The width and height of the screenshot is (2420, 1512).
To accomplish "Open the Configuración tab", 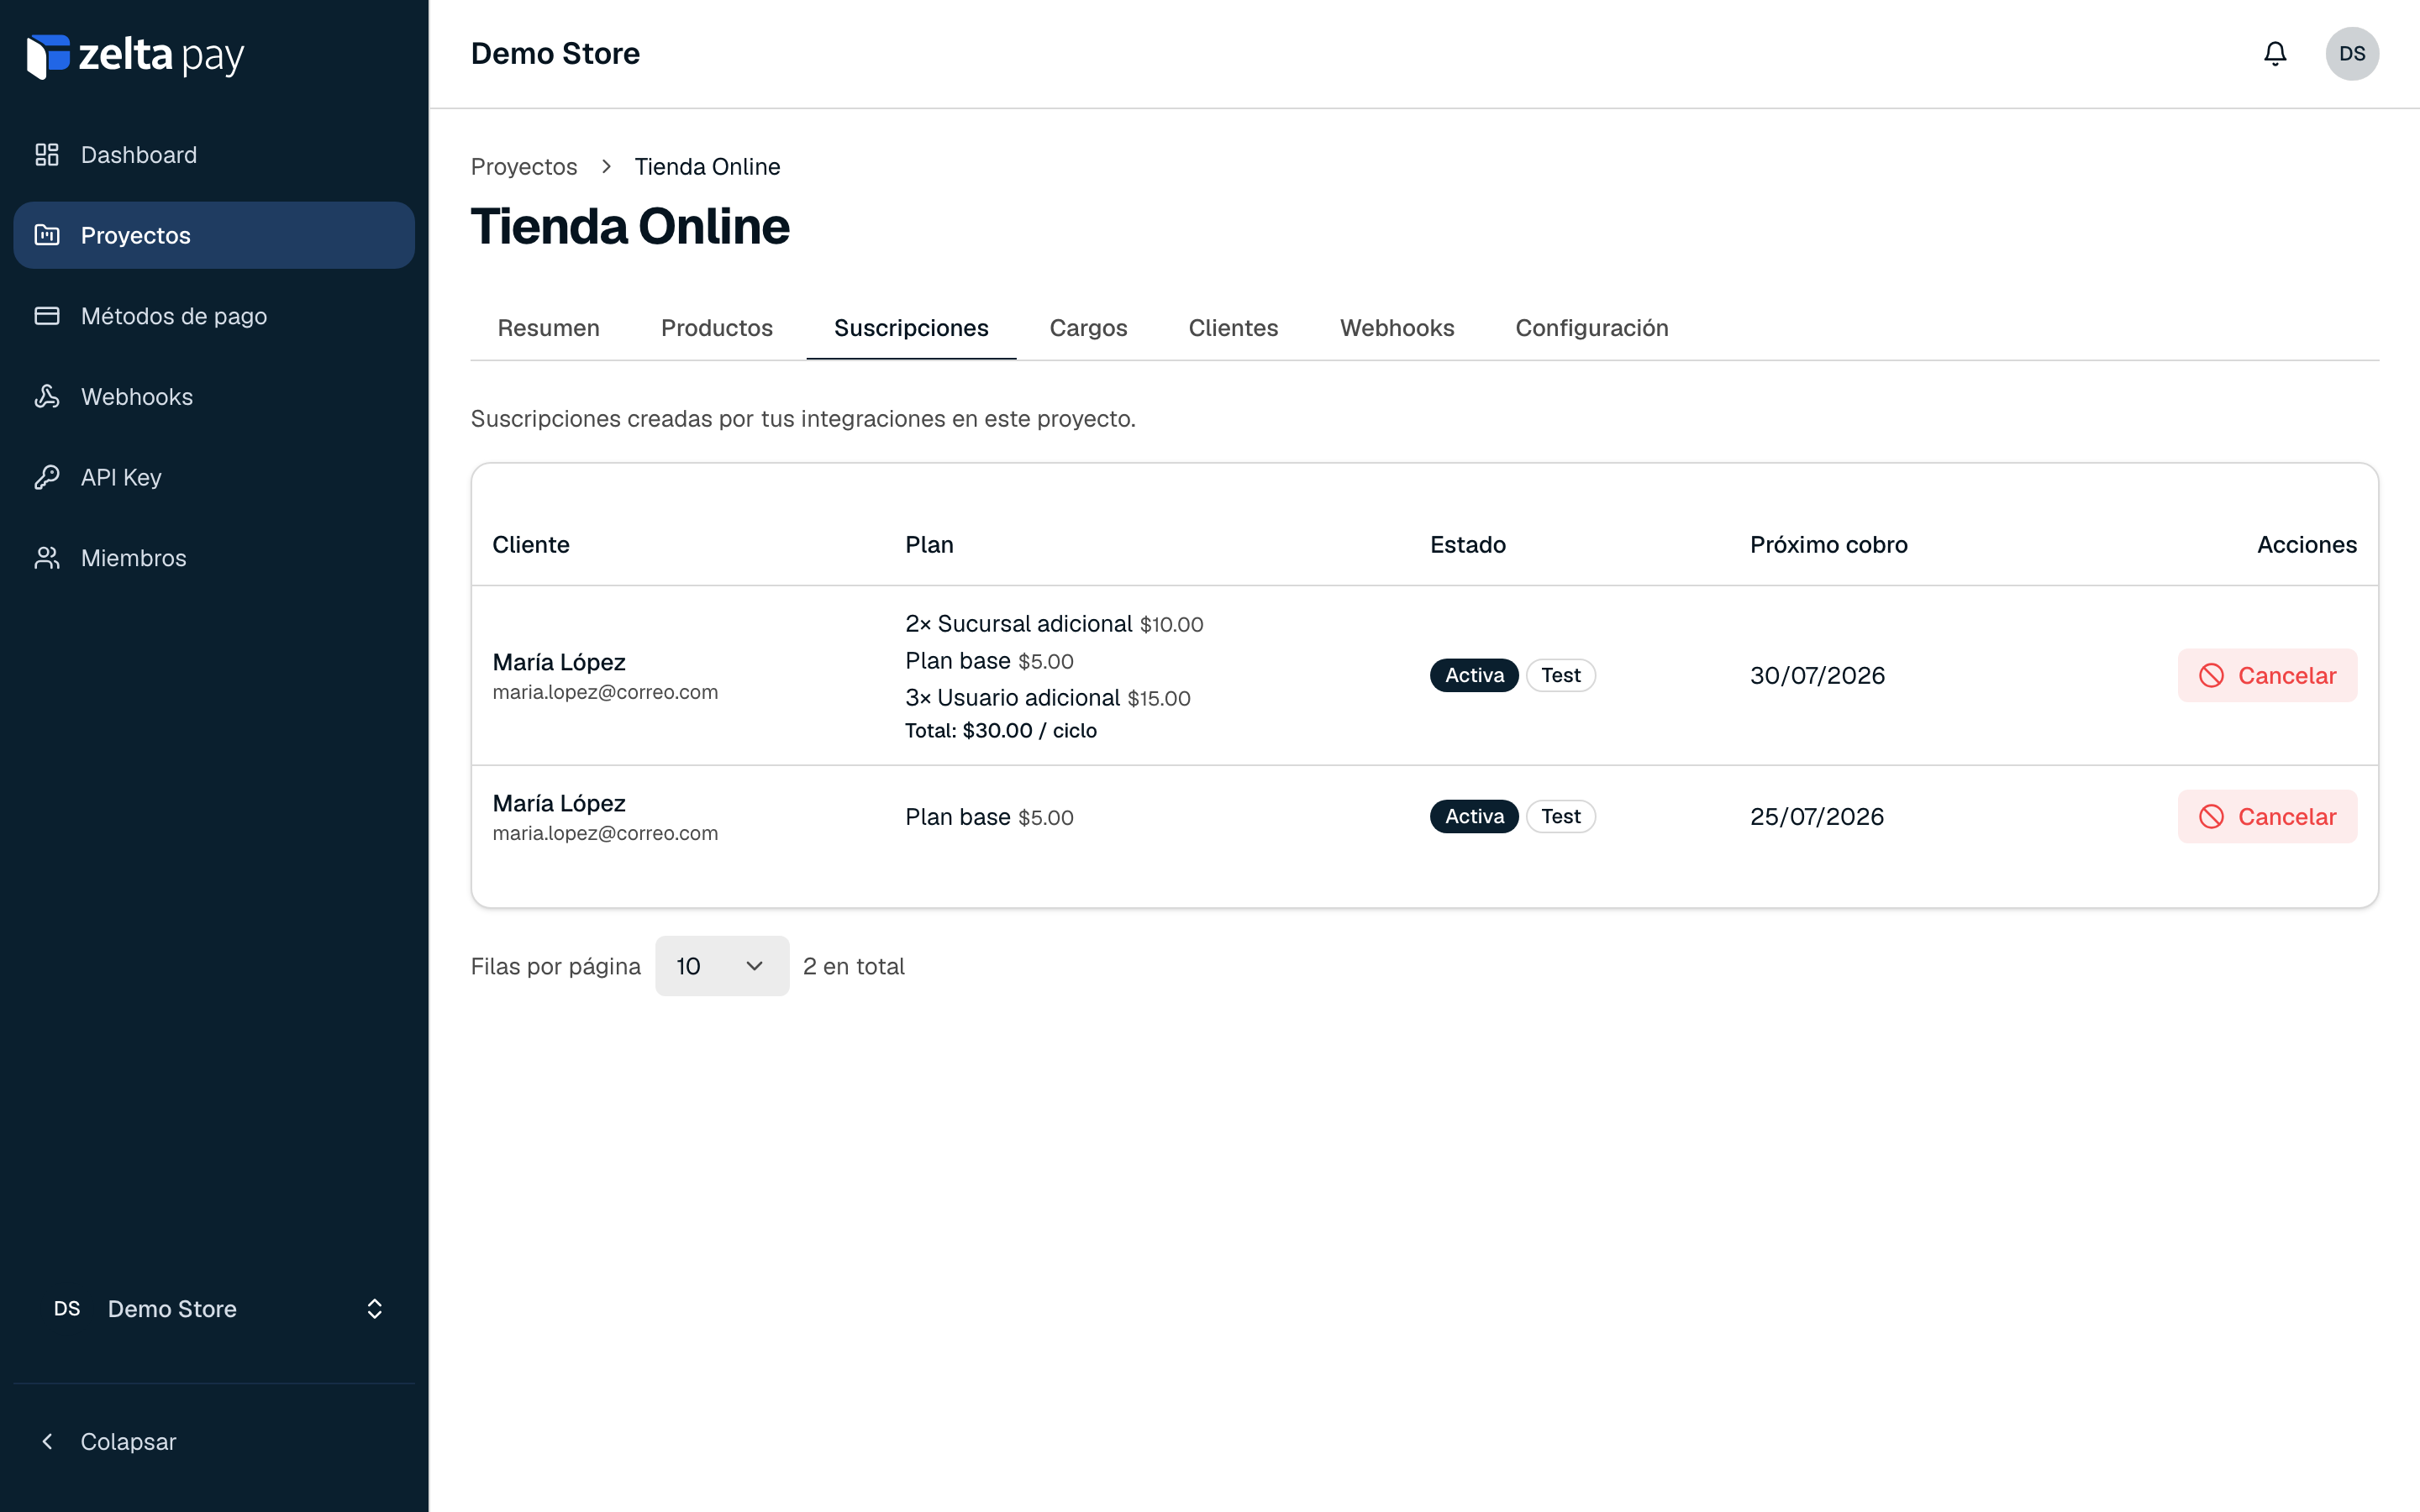I will tap(1592, 328).
